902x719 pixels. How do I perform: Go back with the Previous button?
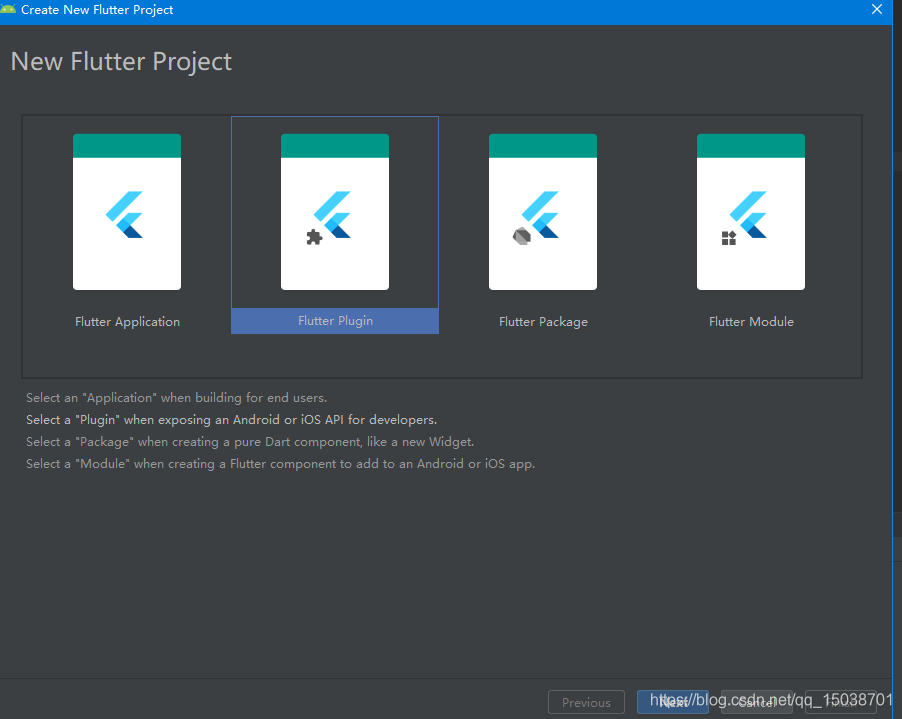click(x=586, y=702)
